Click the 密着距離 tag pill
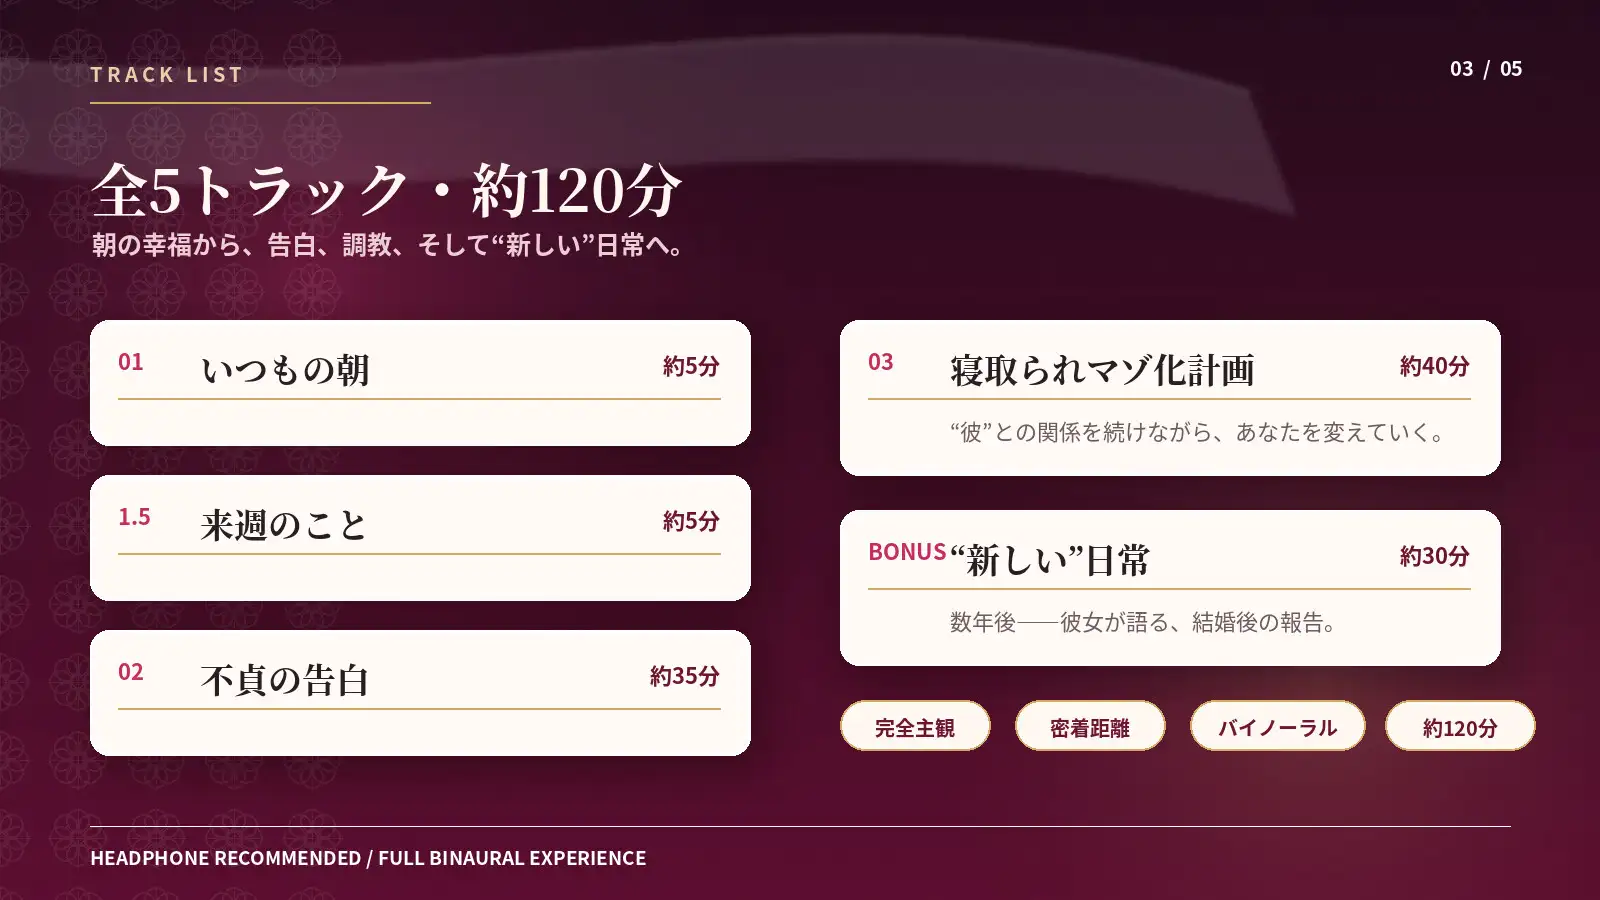1600x900 pixels. [x=1090, y=726]
